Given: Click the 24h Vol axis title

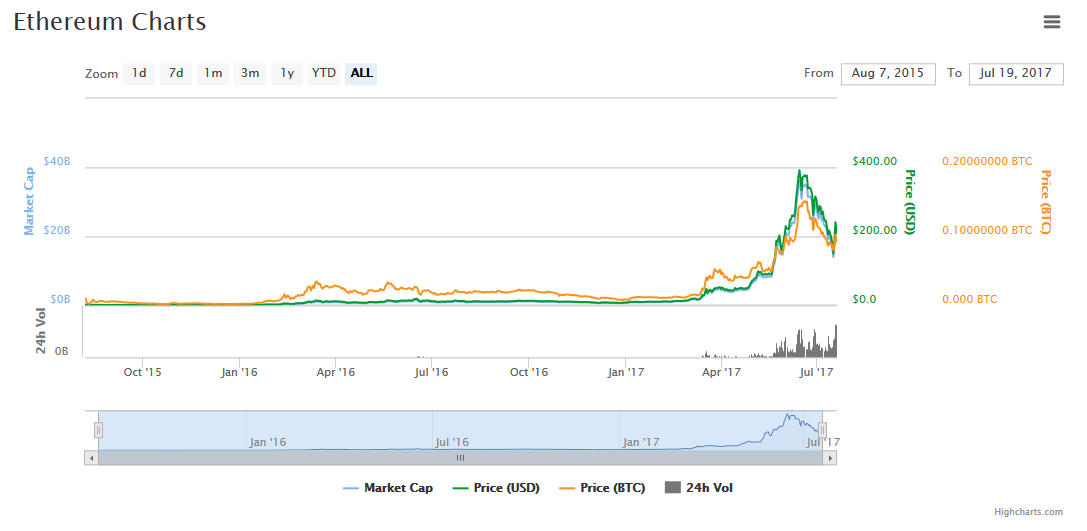Looking at the screenshot, I should [x=41, y=333].
